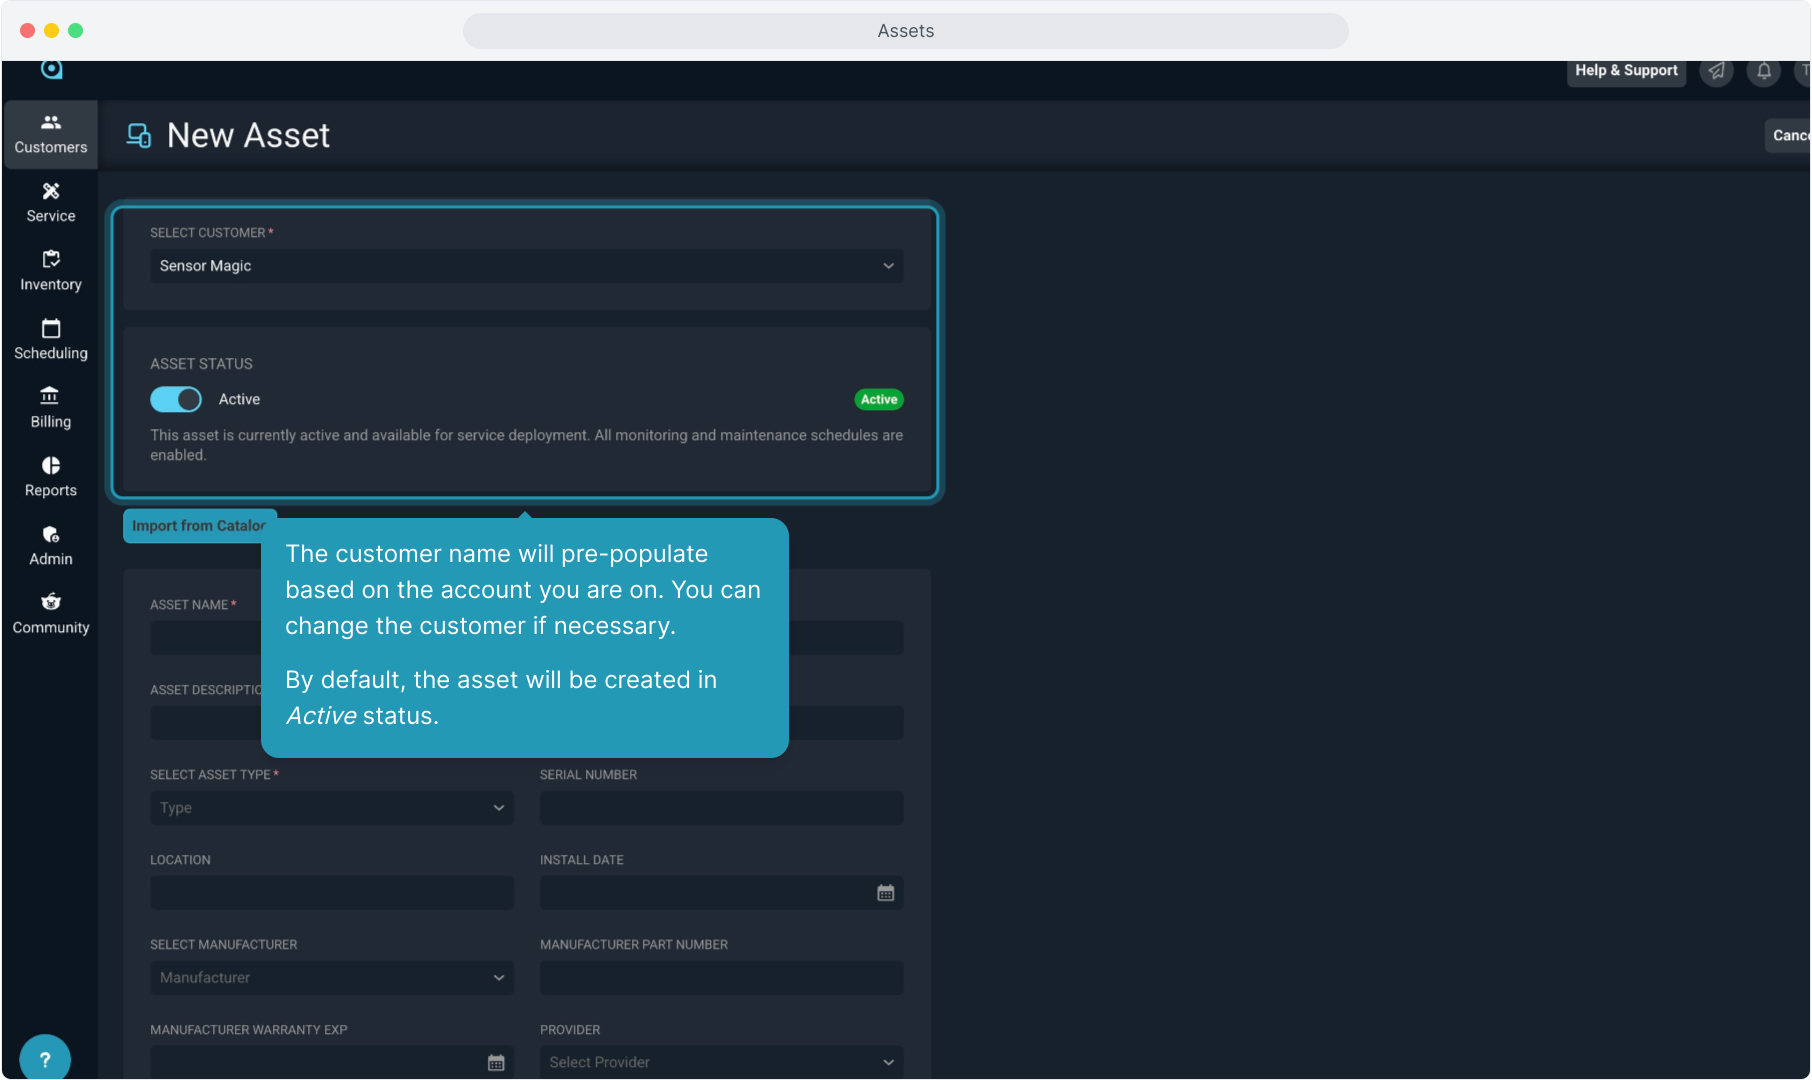
Task: Toggle the Active asset status switch
Action: [176, 399]
